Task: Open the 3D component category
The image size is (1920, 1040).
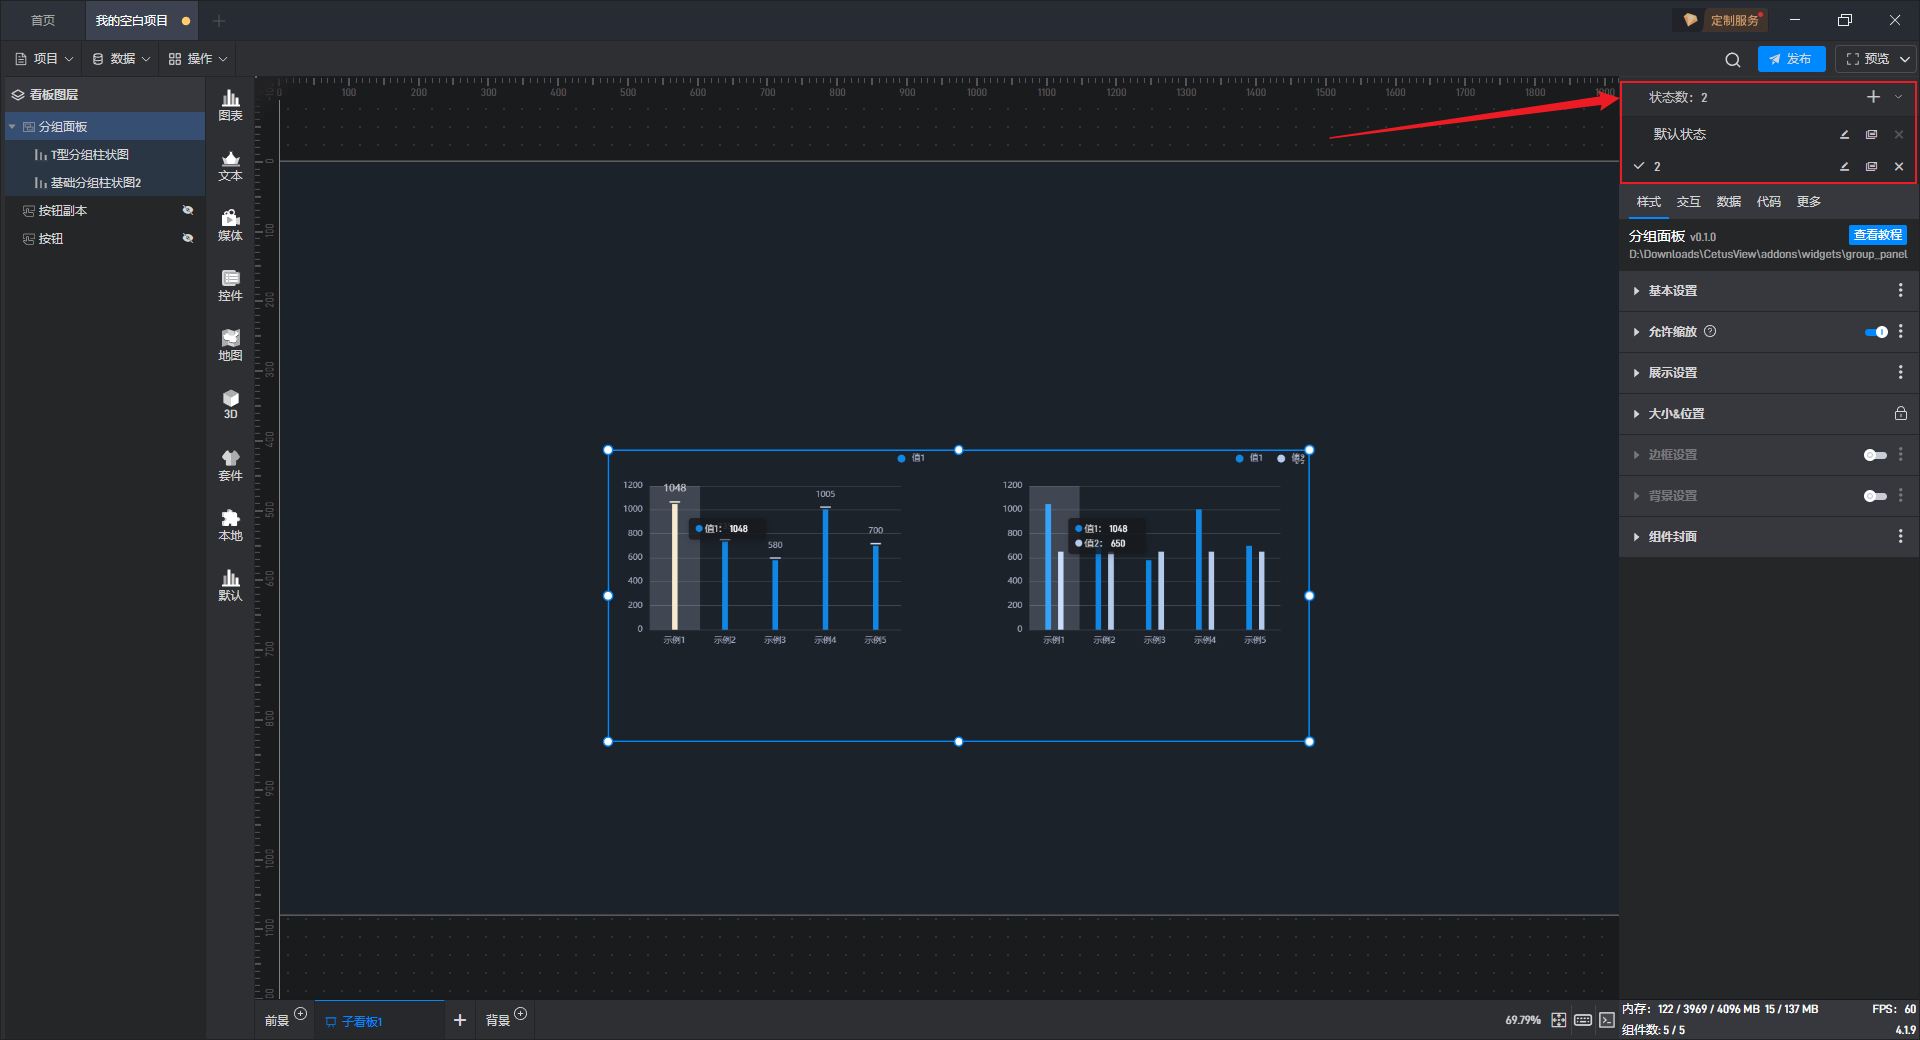Action: 230,404
